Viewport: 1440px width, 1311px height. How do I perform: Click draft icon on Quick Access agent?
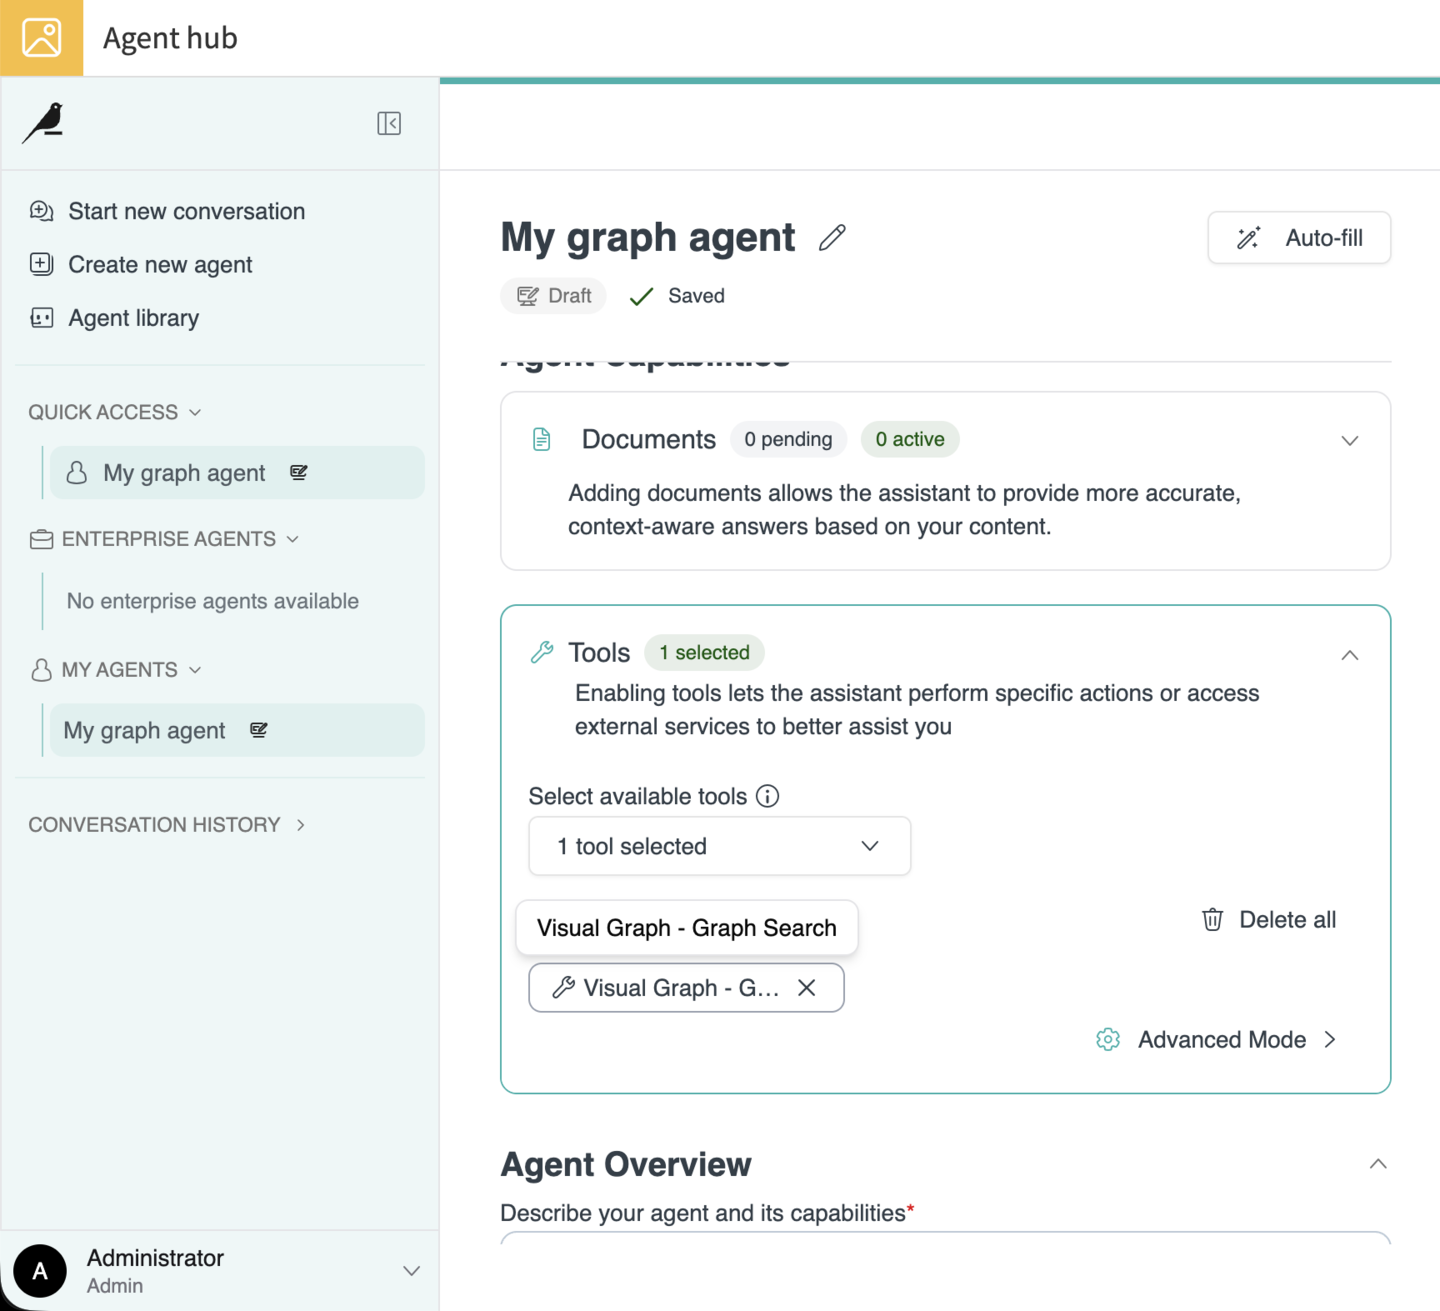click(299, 472)
